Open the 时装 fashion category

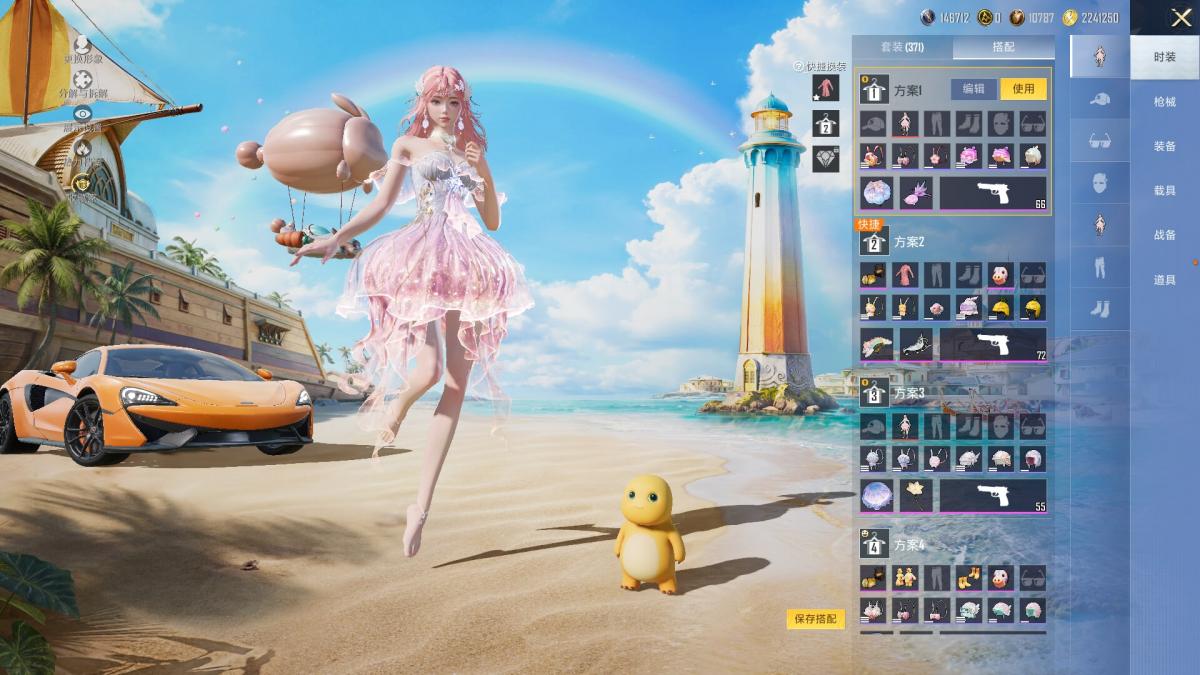1165,57
